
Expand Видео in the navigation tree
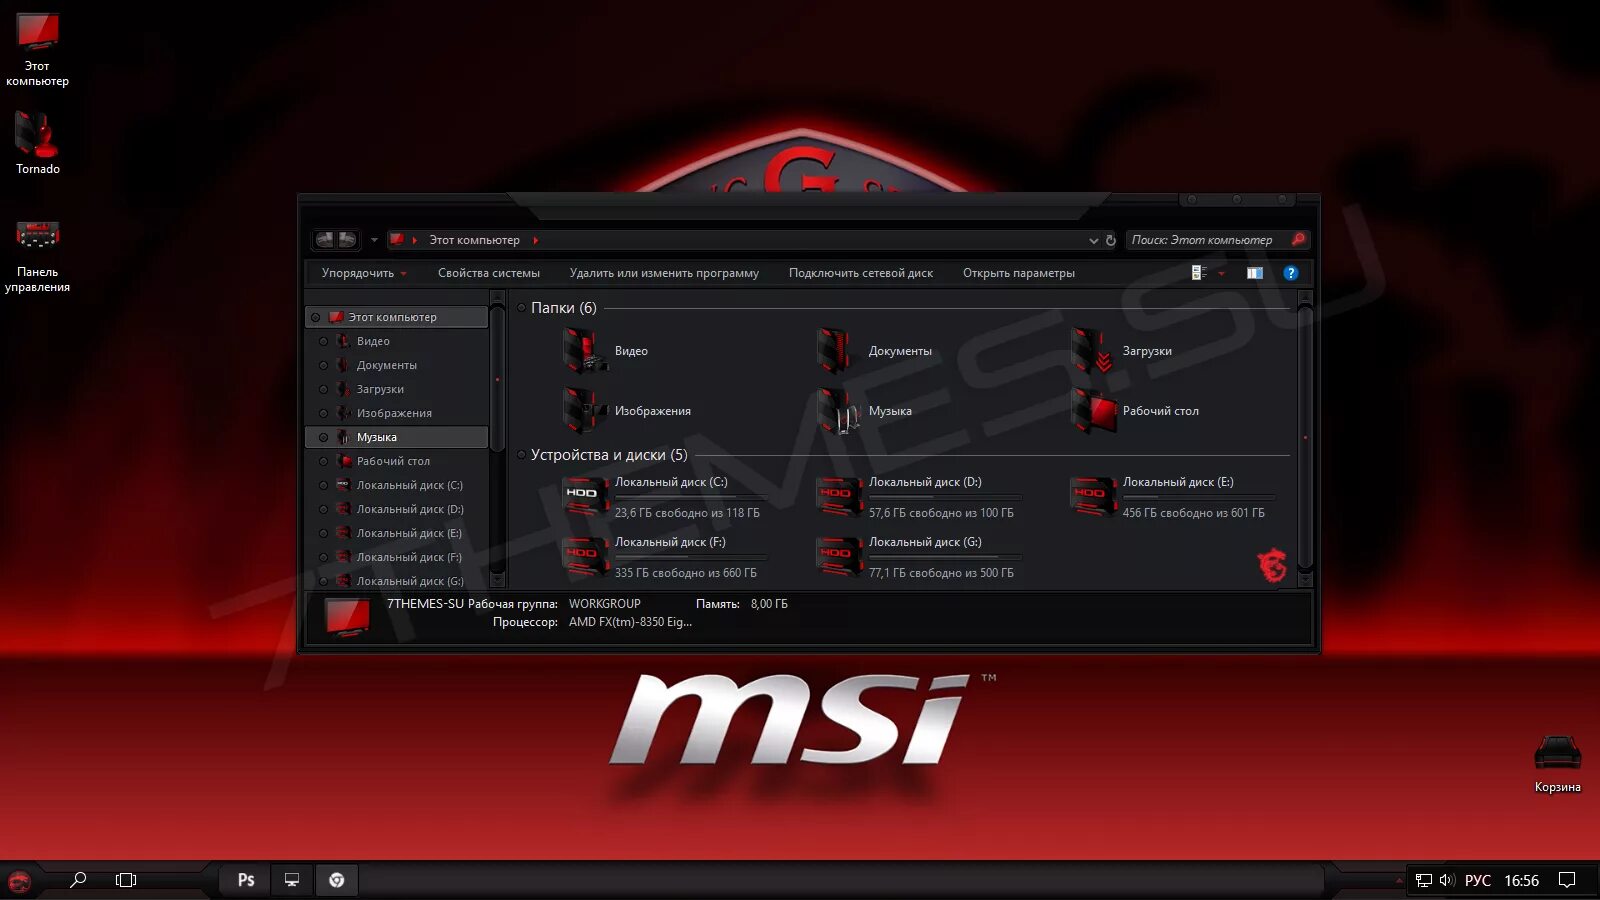[x=323, y=341]
